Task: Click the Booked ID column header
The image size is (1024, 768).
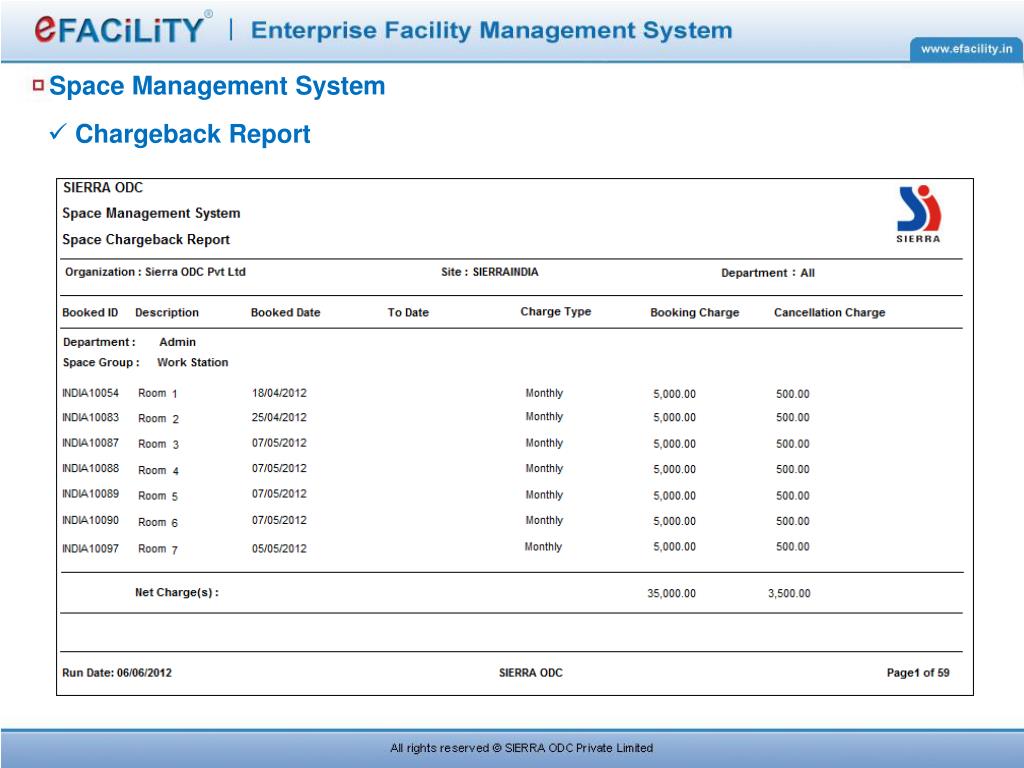Action: click(90, 312)
